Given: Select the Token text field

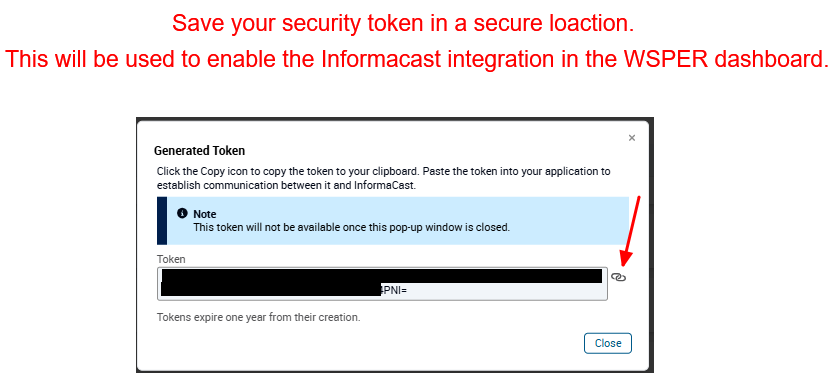Looking at the screenshot, I should tap(382, 284).
